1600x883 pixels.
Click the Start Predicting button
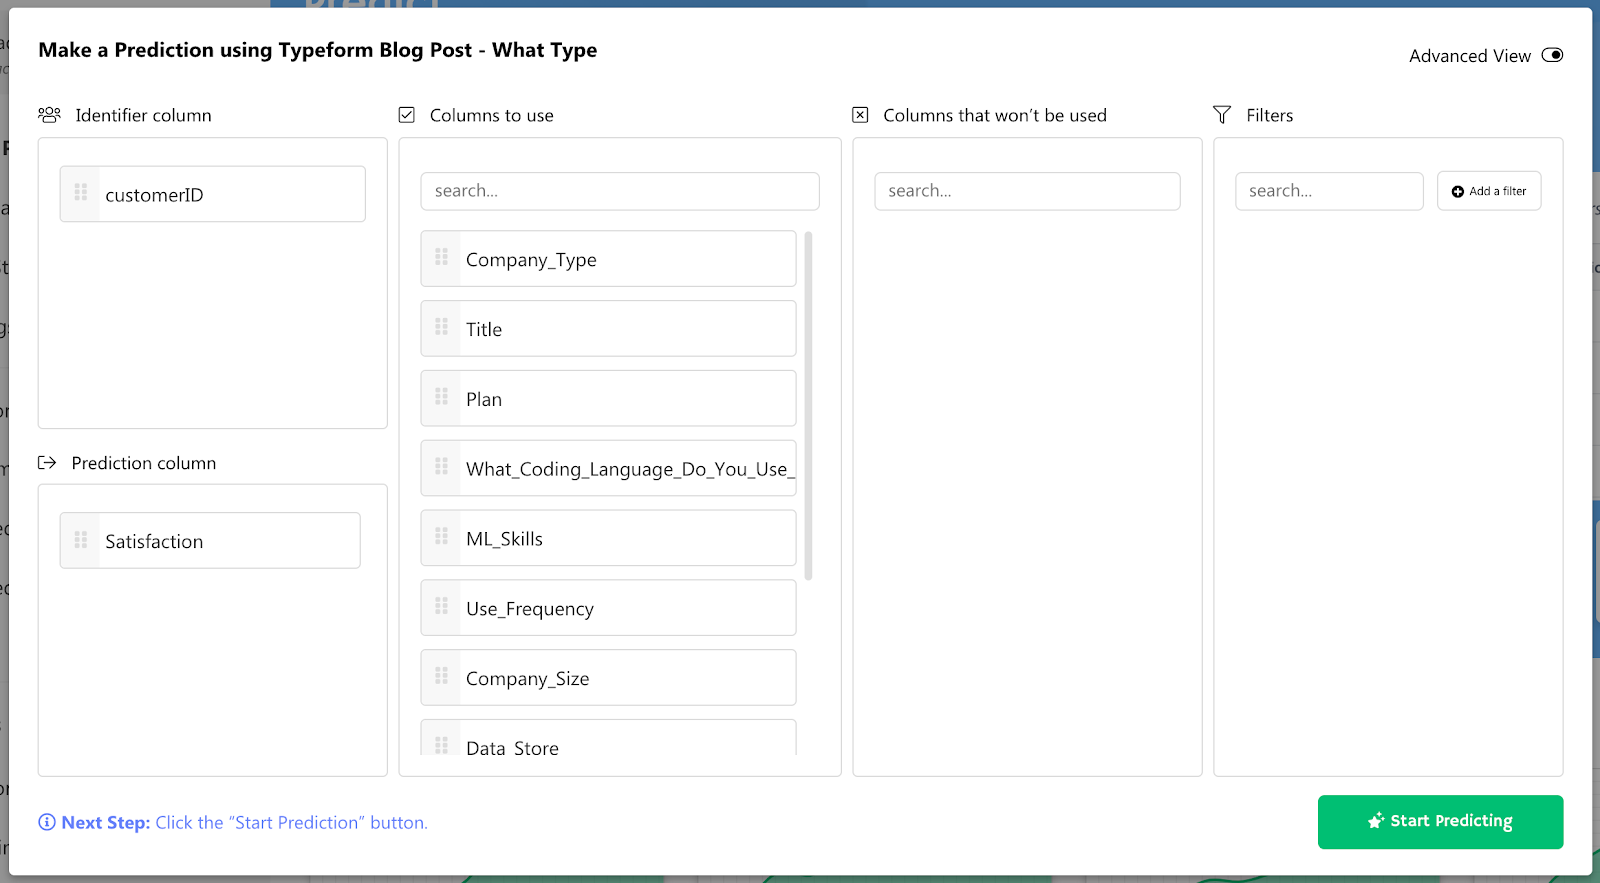(1440, 821)
